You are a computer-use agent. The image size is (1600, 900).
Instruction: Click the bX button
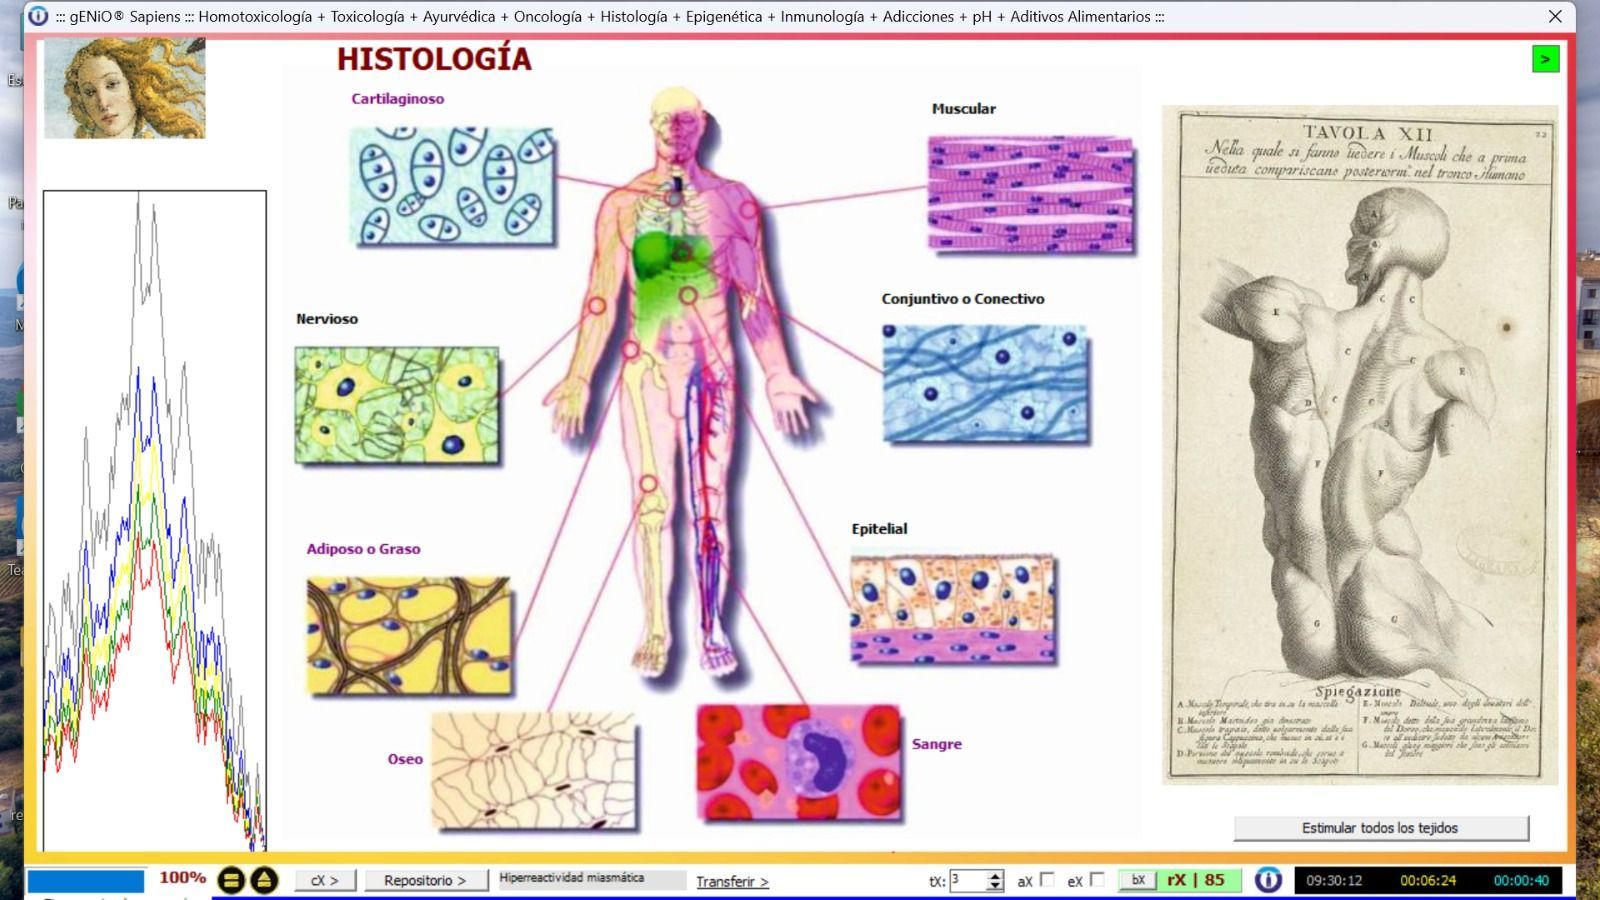(x=1138, y=880)
